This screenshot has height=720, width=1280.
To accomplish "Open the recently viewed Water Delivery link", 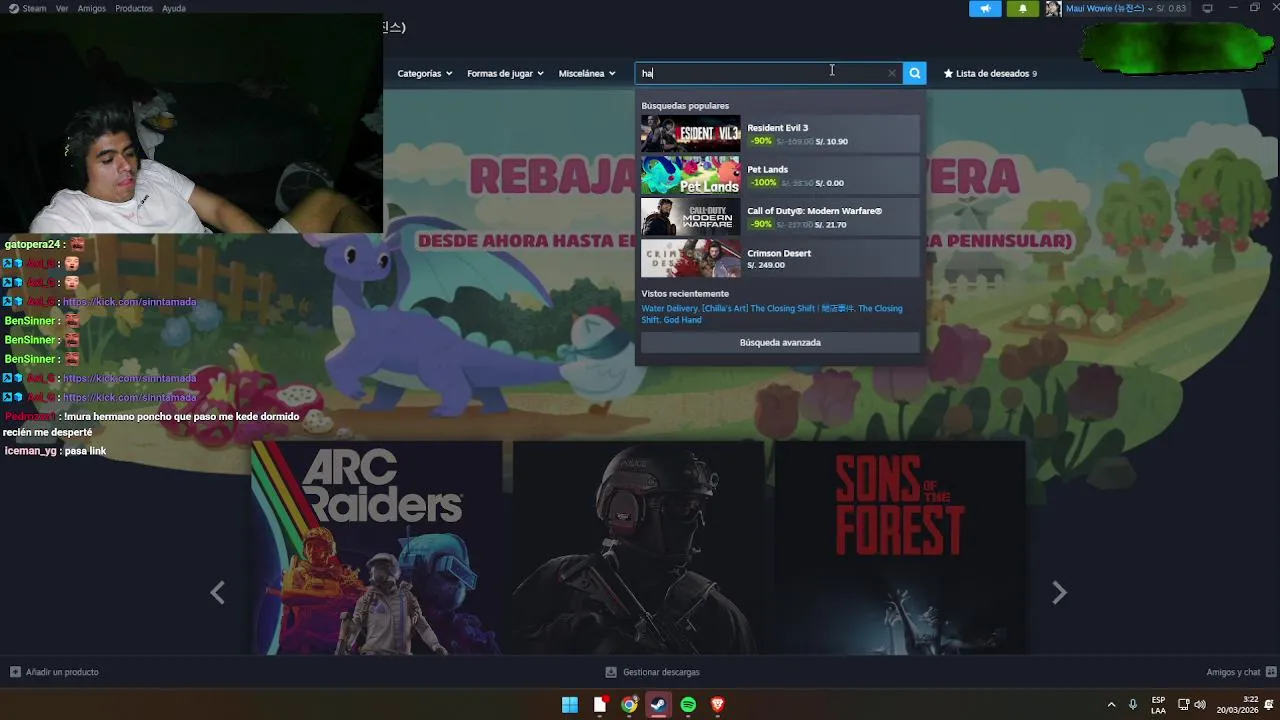I will click(x=670, y=309).
